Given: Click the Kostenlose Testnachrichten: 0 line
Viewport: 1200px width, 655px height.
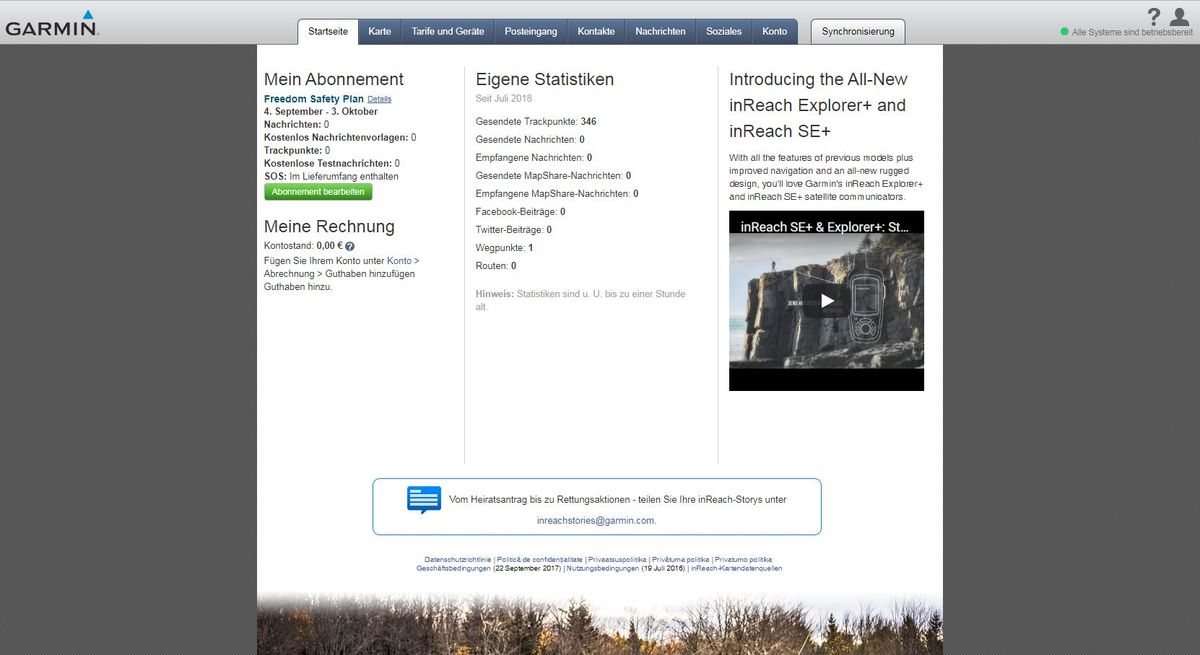Looking at the screenshot, I should tap(332, 163).
